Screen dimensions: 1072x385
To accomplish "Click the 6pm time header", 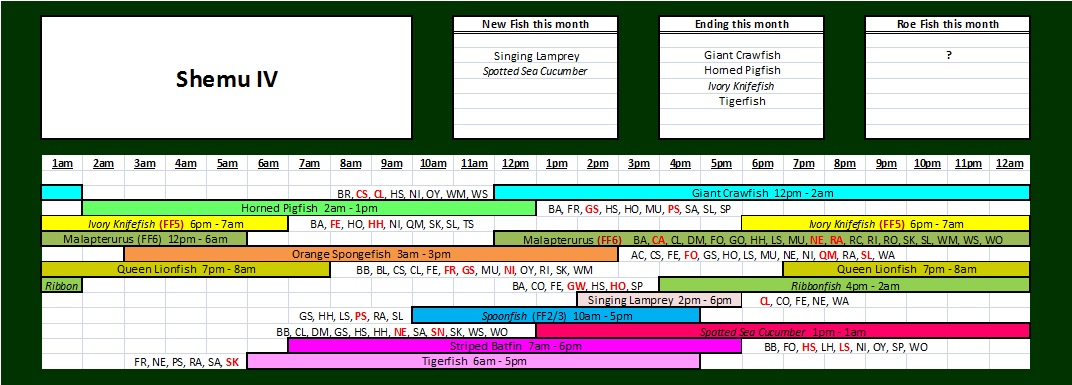I will pos(762,163).
